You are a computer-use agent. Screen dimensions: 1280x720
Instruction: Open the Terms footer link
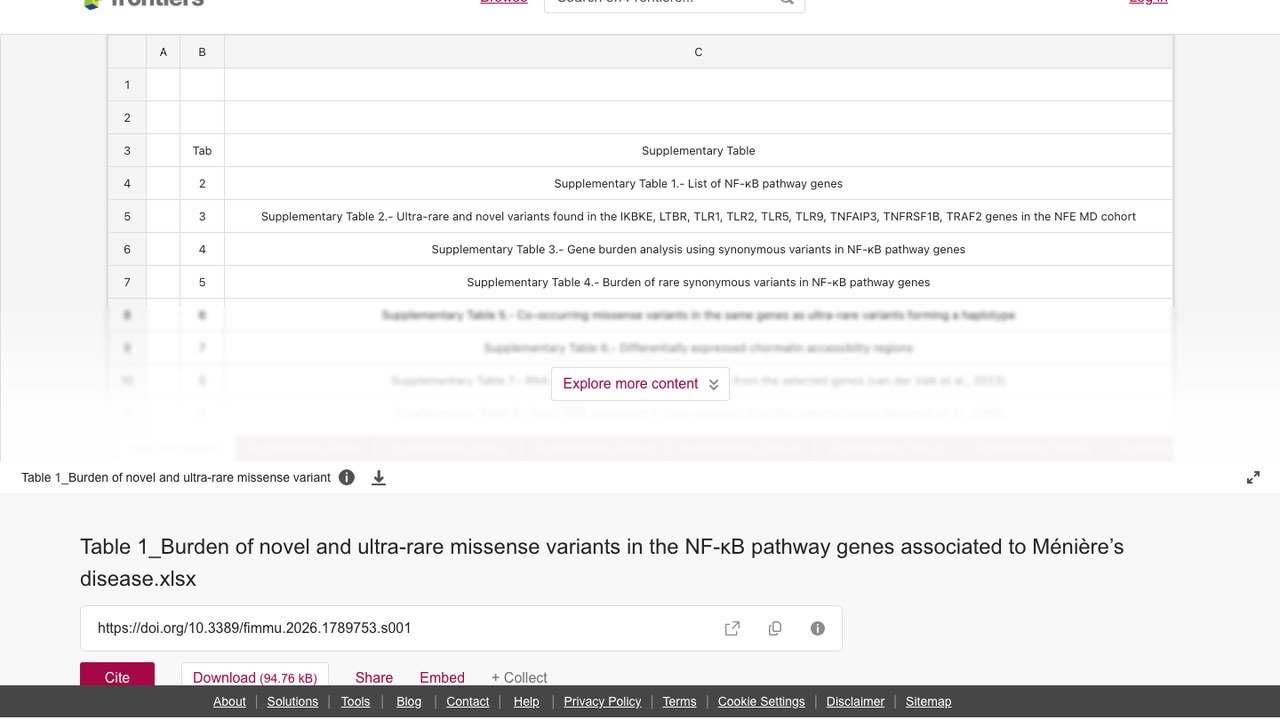tap(679, 701)
